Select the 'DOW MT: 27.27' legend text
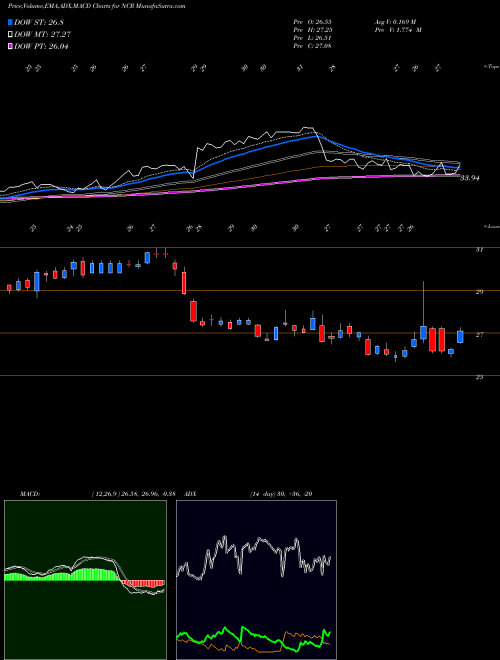 coord(42,35)
